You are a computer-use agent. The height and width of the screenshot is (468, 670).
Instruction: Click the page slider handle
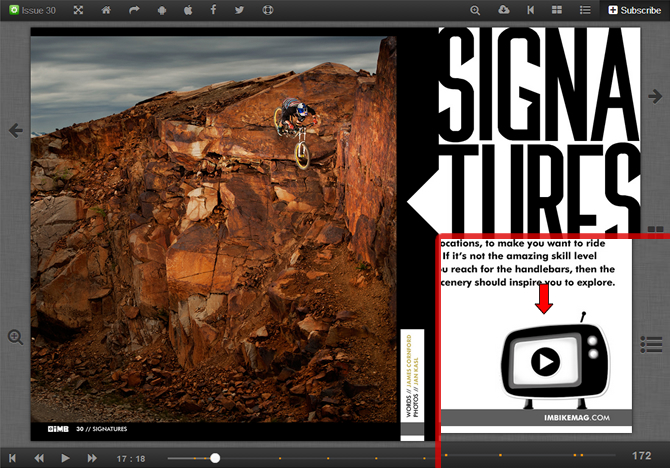tap(215, 458)
